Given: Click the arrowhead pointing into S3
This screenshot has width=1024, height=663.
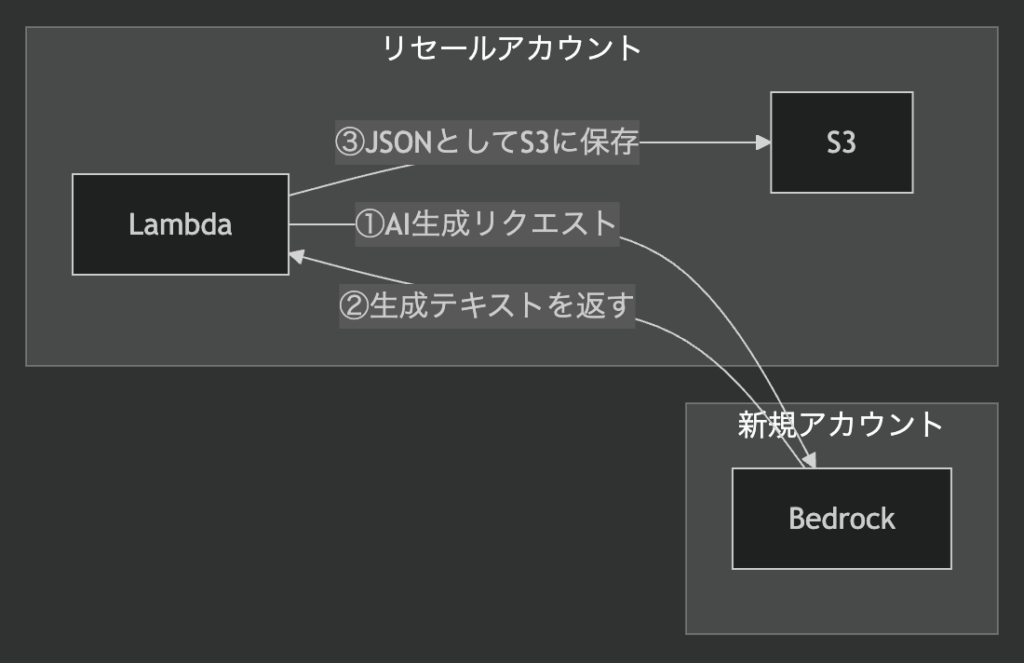Looking at the screenshot, I should pos(763,143).
